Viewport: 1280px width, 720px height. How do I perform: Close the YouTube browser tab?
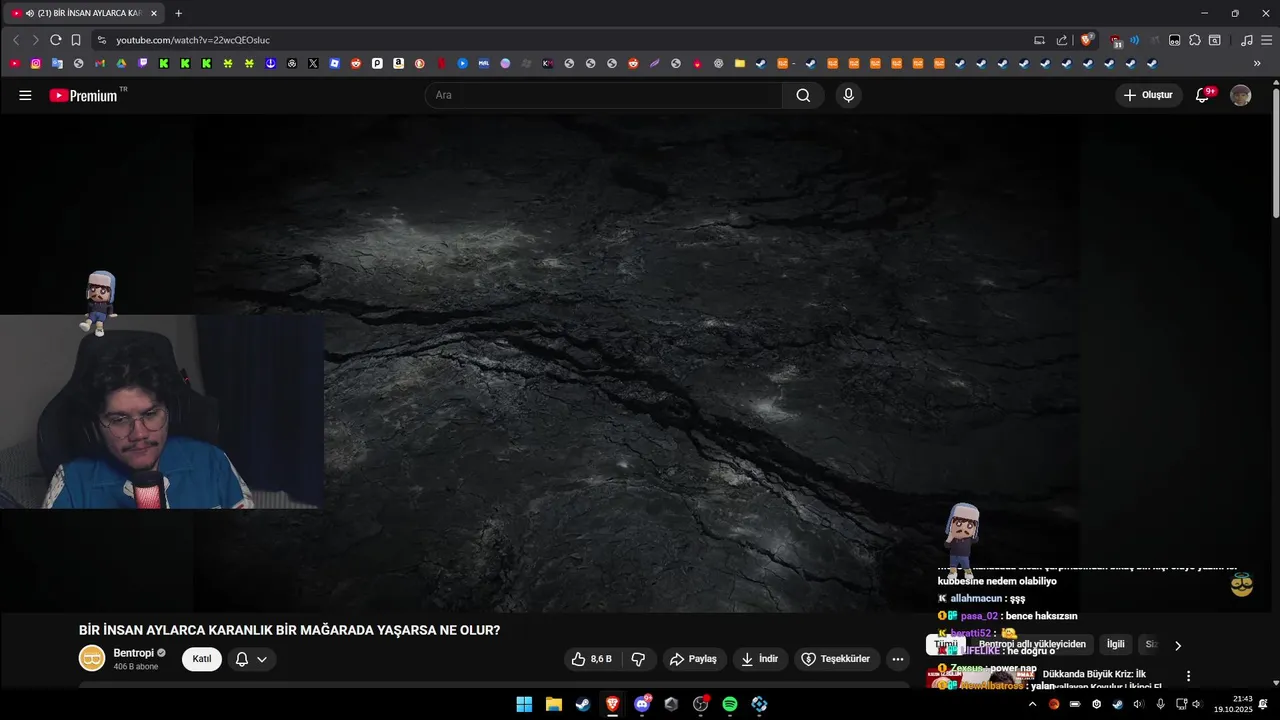point(154,13)
